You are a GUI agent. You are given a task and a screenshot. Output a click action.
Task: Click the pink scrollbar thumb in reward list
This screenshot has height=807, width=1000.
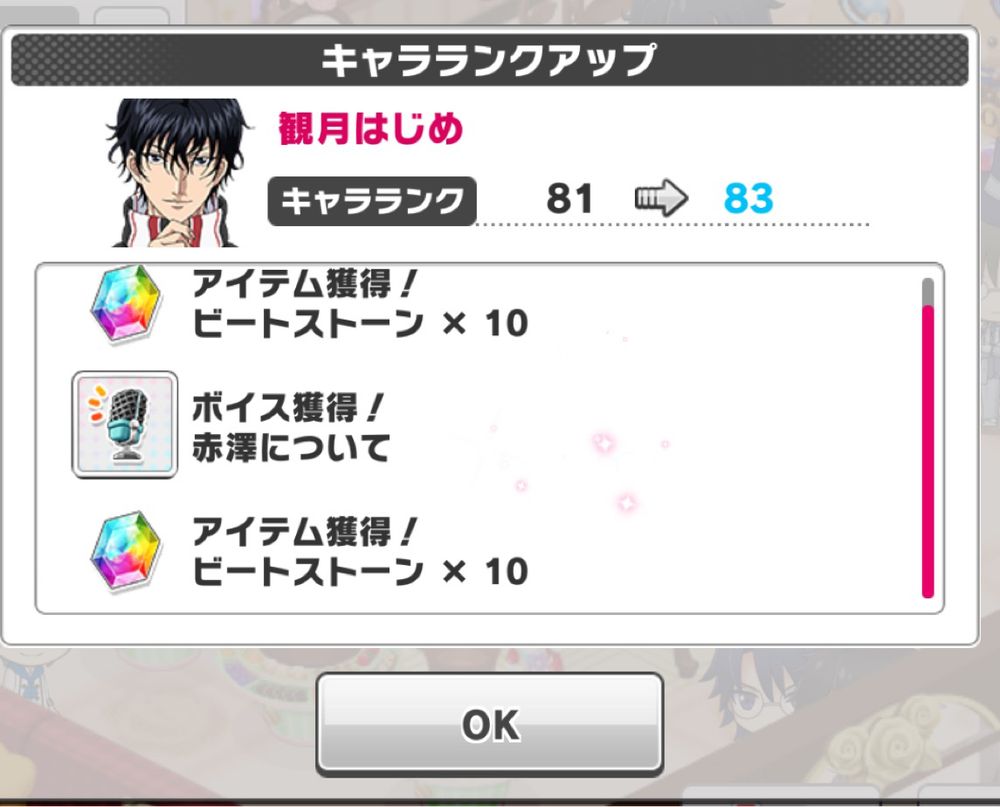(x=928, y=452)
